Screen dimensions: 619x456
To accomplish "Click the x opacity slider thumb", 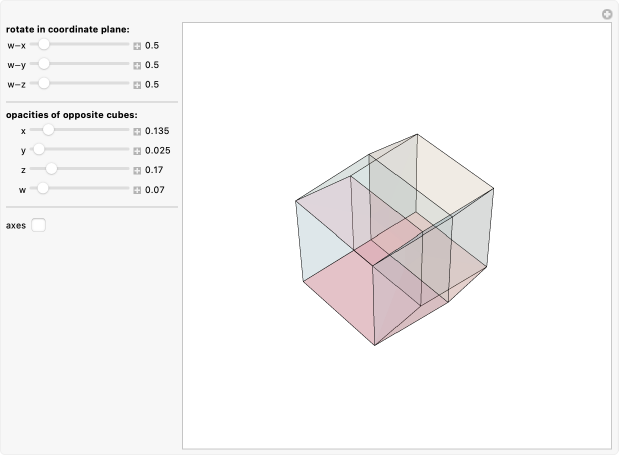I will pyautogui.click(x=47, y=130).
